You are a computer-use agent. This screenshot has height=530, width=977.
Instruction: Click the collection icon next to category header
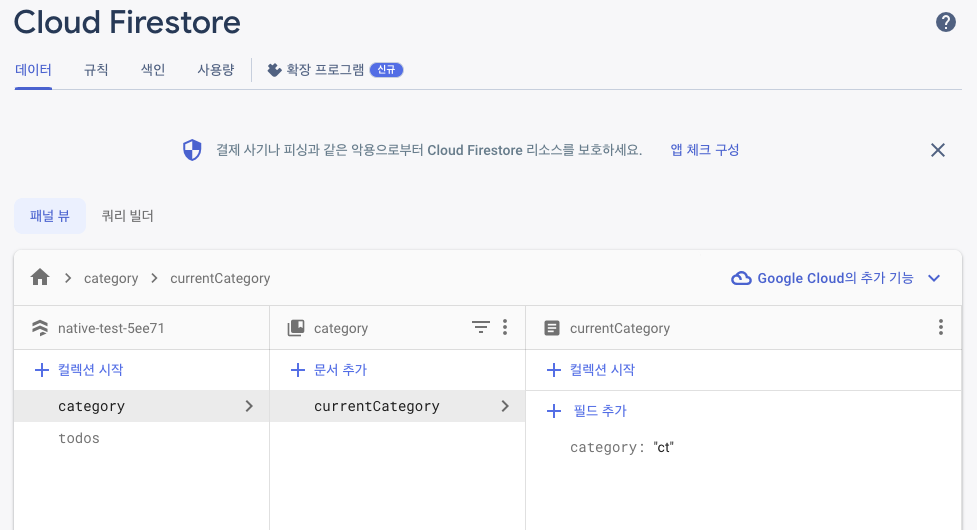(296, 328)
